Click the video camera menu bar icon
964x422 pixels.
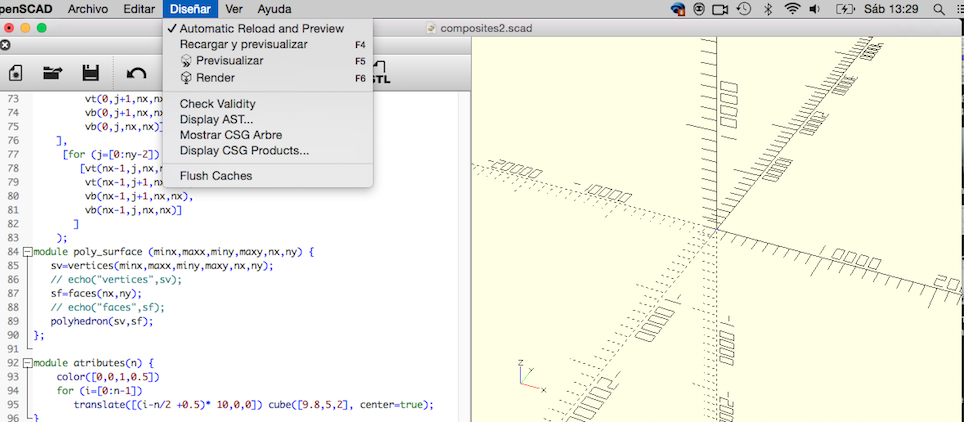pos(721,9)
